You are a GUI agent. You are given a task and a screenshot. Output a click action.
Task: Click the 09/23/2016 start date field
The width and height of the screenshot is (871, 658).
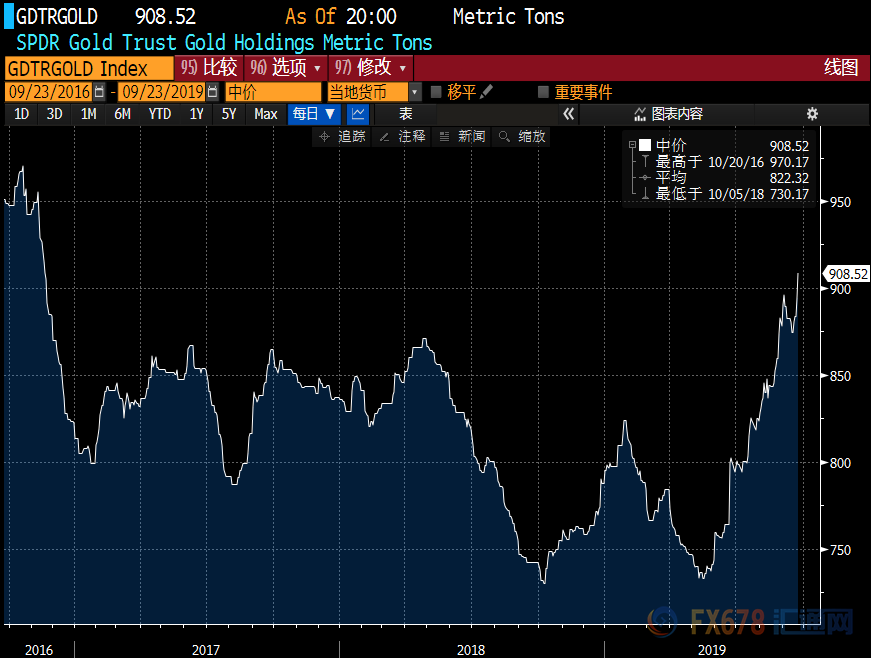49,92
